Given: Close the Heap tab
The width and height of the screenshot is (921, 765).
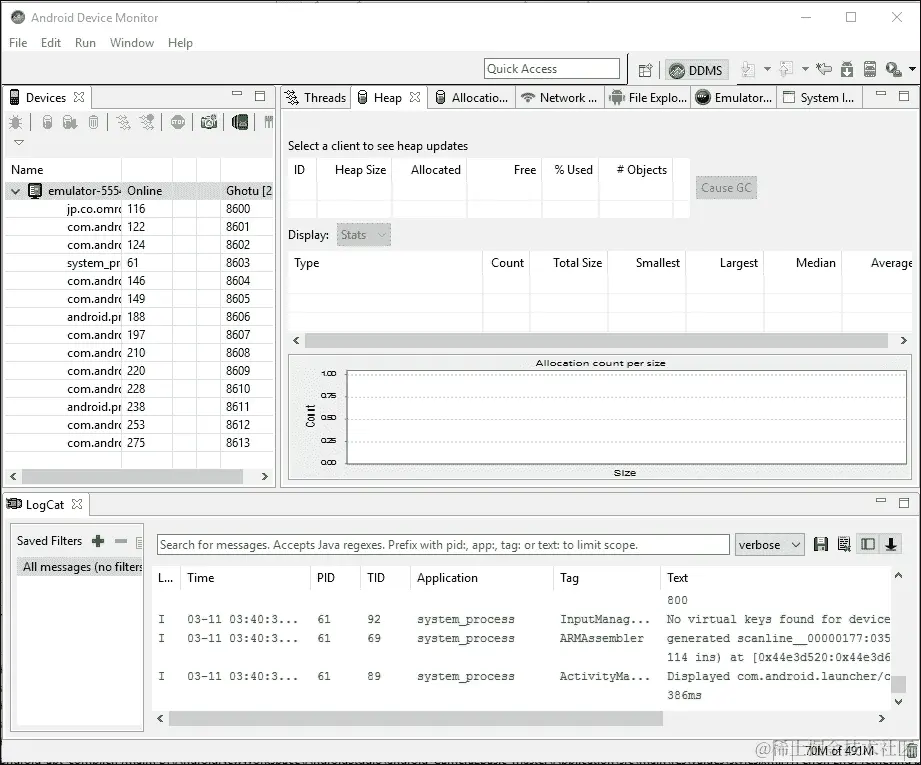Looking at the screenshot, I should click(x=415, y=97).
